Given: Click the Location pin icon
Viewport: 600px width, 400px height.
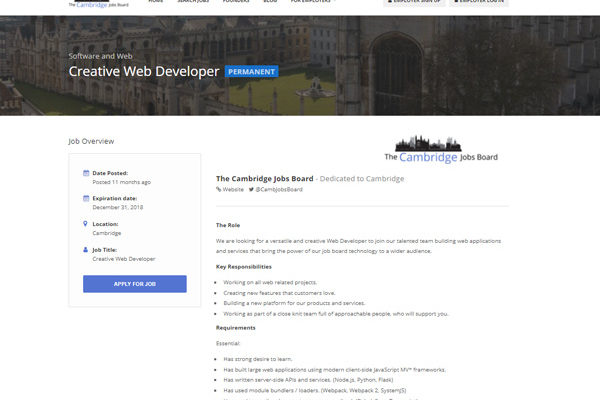Looking at the screenshot, I should coord(85,224).
